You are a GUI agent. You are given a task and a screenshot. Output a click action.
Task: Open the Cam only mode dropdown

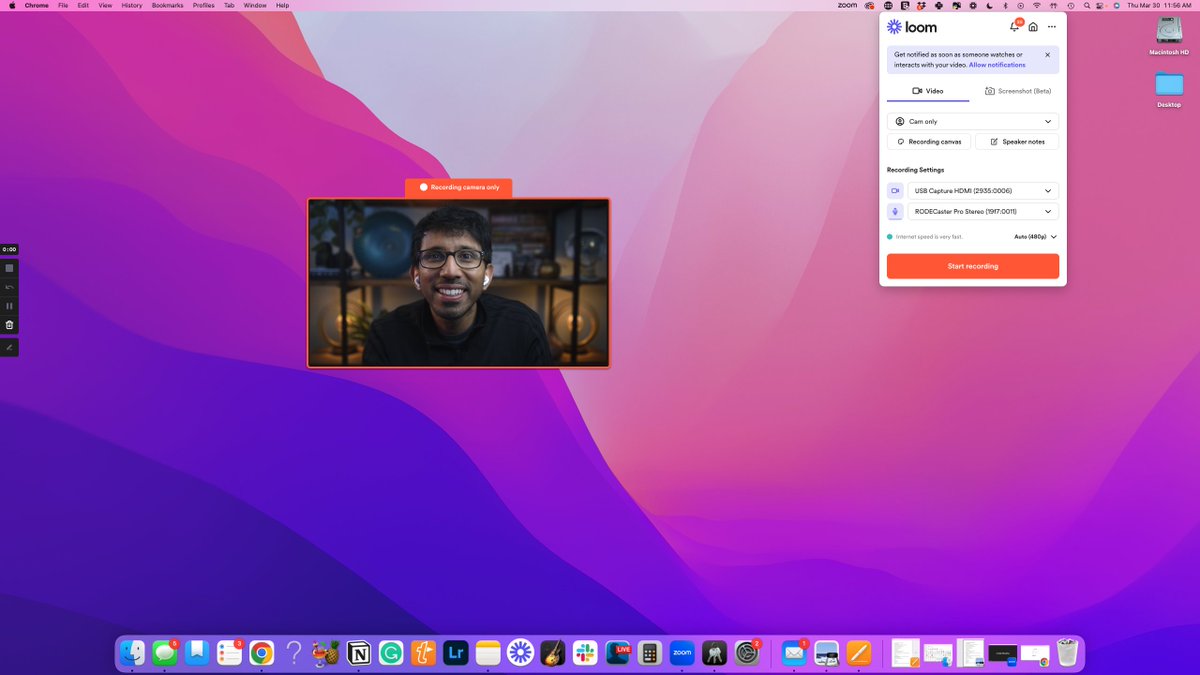[973, 121]
